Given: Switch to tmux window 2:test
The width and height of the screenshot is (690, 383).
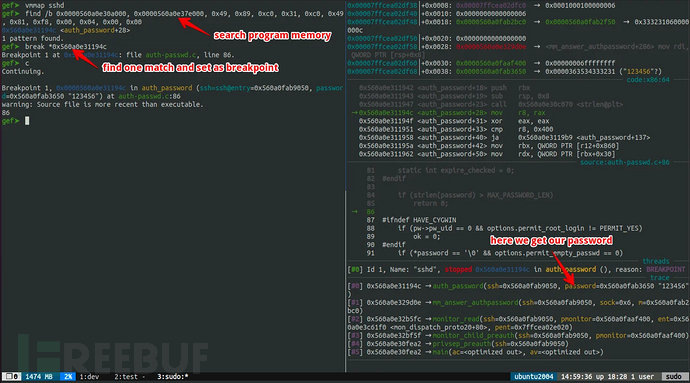Looking at the screenshot, I should point(126,377).
